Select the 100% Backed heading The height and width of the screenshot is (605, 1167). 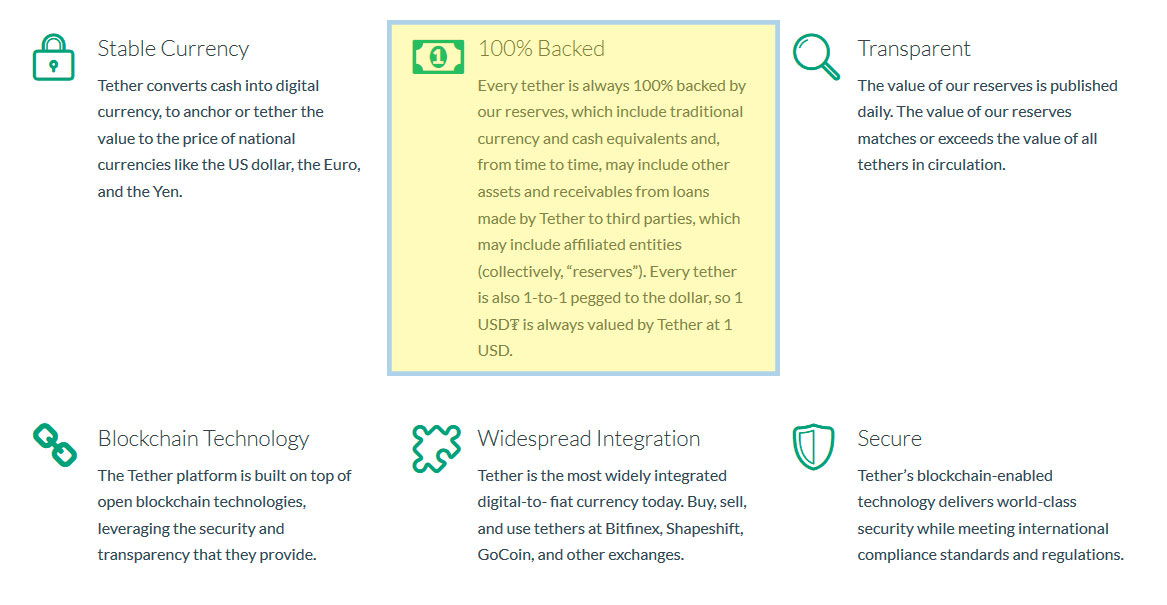click(541, 48)
